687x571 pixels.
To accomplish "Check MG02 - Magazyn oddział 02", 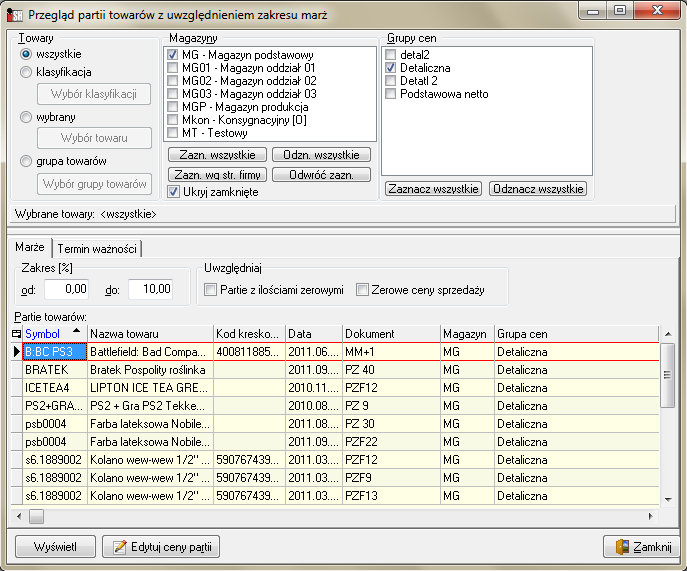I will click(x=173, y=81).
